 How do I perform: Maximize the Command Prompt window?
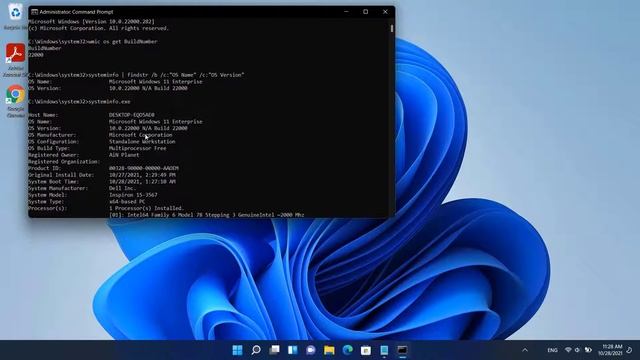pyautogui.click(x=366, y=12)
